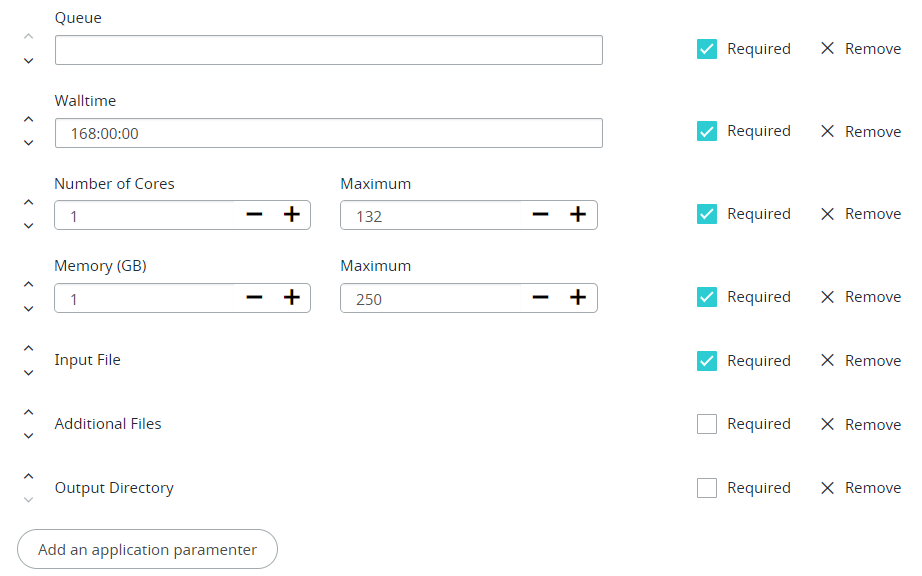Image resolution: width=922 pixels, height=576 pixels.
Task: Uncheck Required for the Queue parameter
Action: [707, 49]
